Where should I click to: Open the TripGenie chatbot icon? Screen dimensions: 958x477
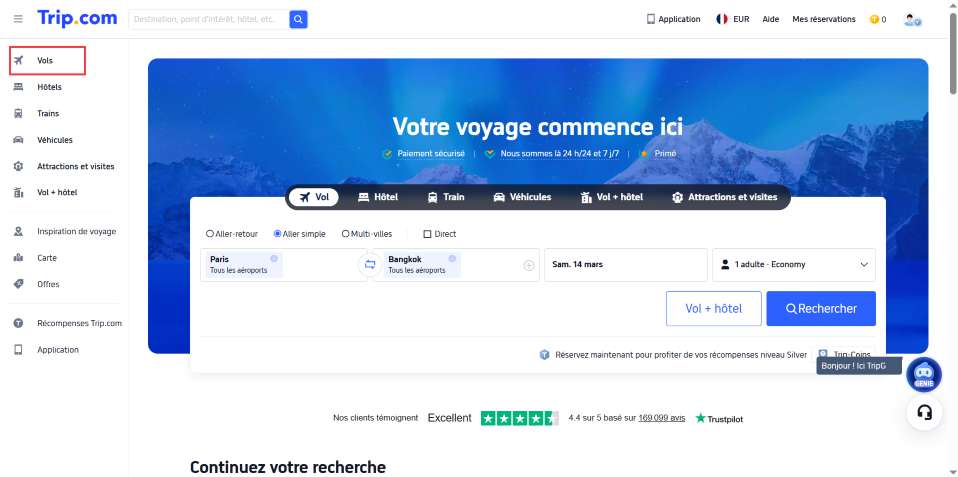[924, 374]
